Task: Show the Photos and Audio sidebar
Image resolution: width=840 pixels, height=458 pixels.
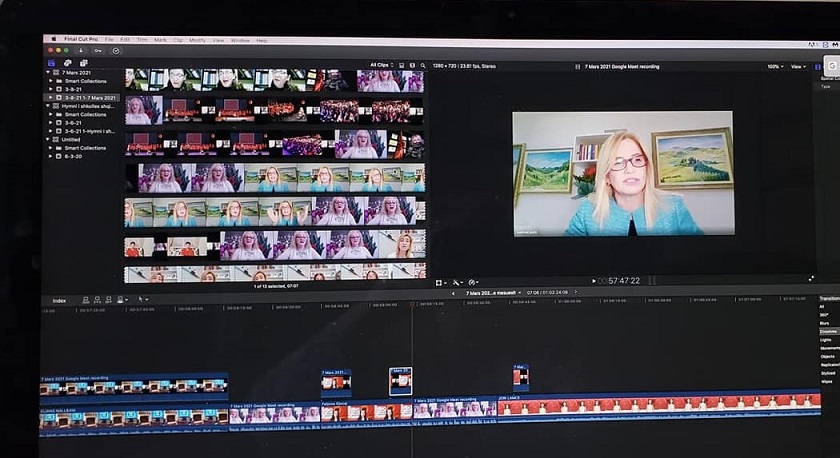Action: 68,63
